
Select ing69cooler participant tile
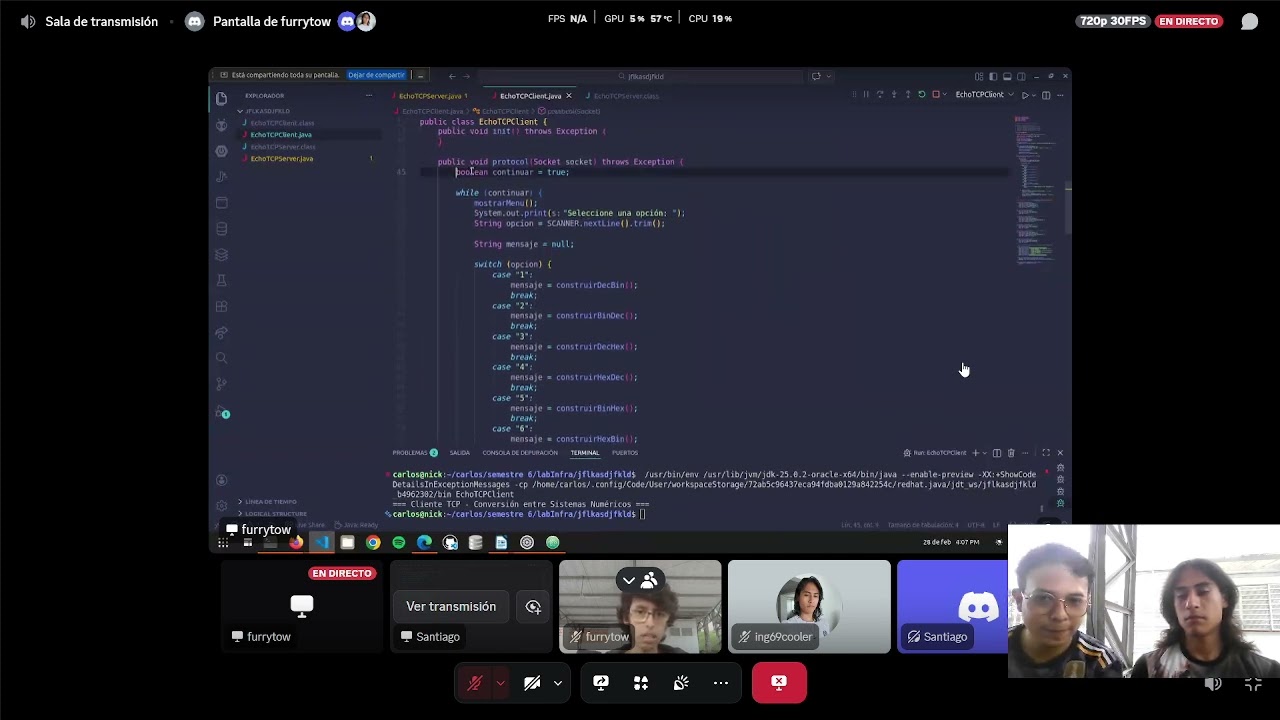[809, 606]
